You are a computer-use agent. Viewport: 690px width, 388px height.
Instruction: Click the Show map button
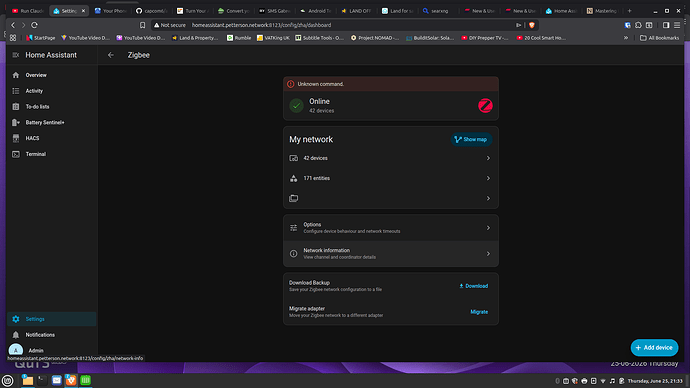pyautogui.click(x=471, y=139)
